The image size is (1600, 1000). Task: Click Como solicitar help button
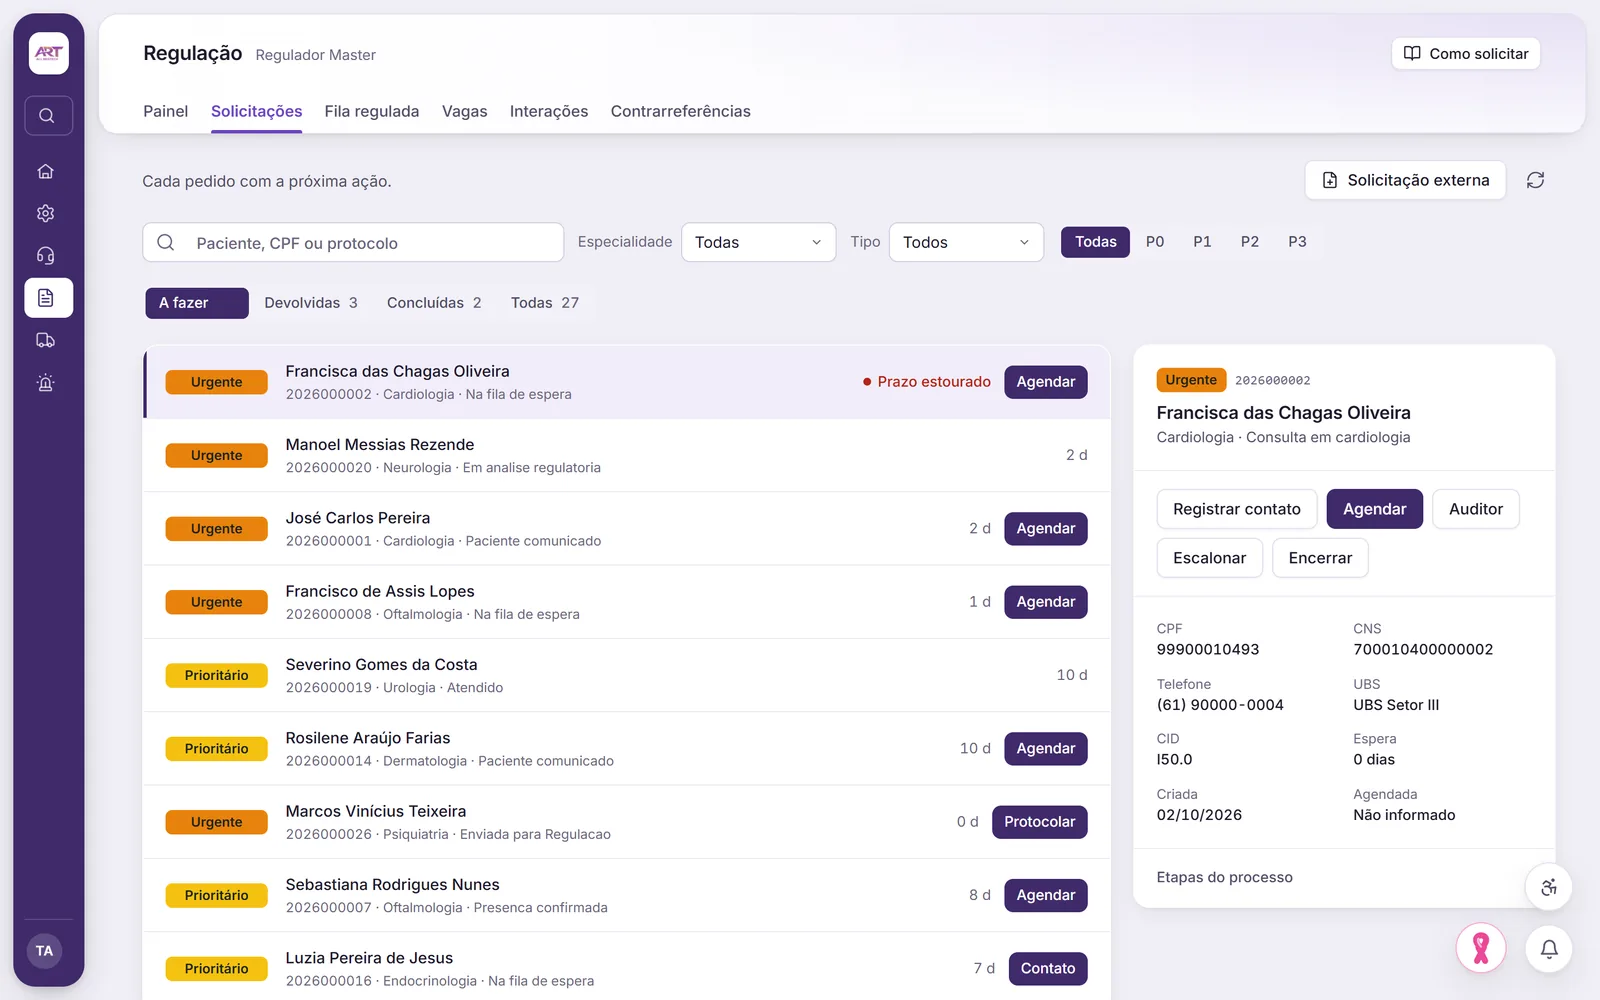[x=1466, y=54]
